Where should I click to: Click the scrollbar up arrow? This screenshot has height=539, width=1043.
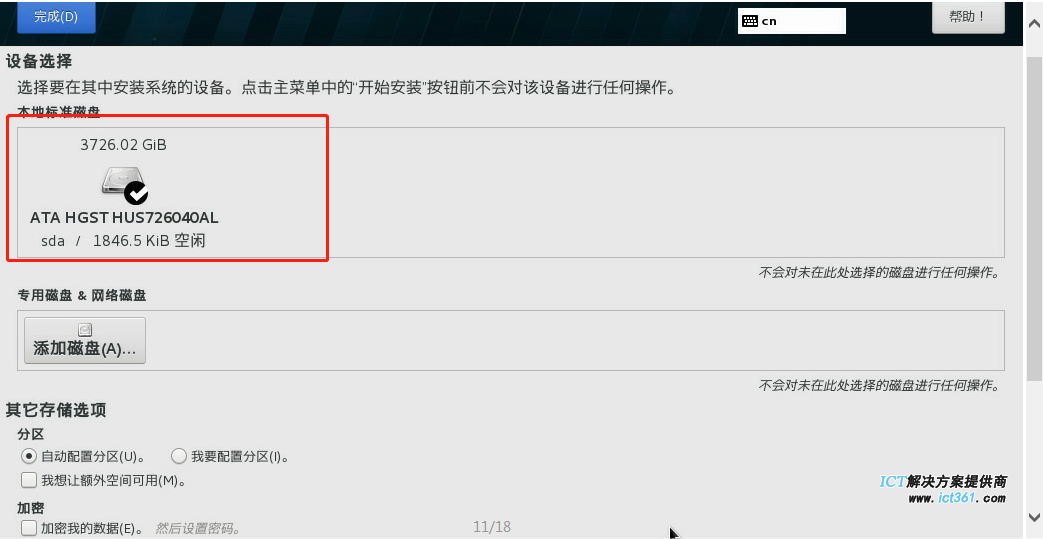[1034, 24]
